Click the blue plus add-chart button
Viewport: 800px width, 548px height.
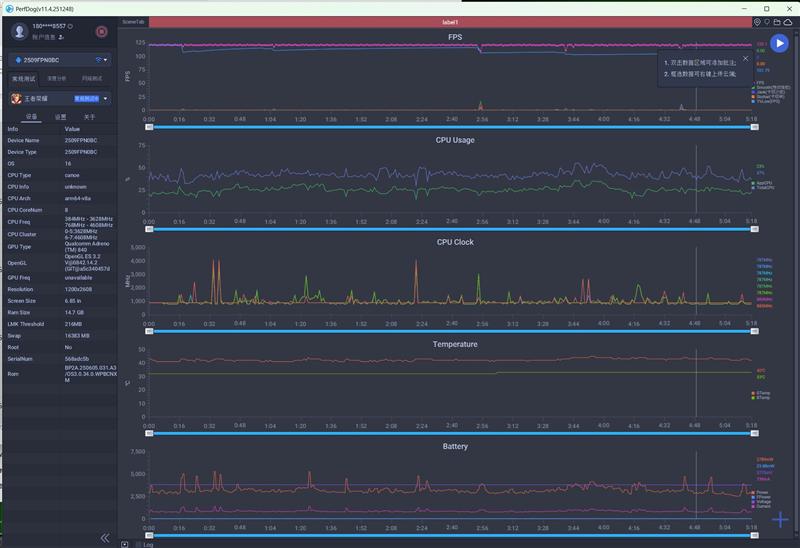pos(782,520)
